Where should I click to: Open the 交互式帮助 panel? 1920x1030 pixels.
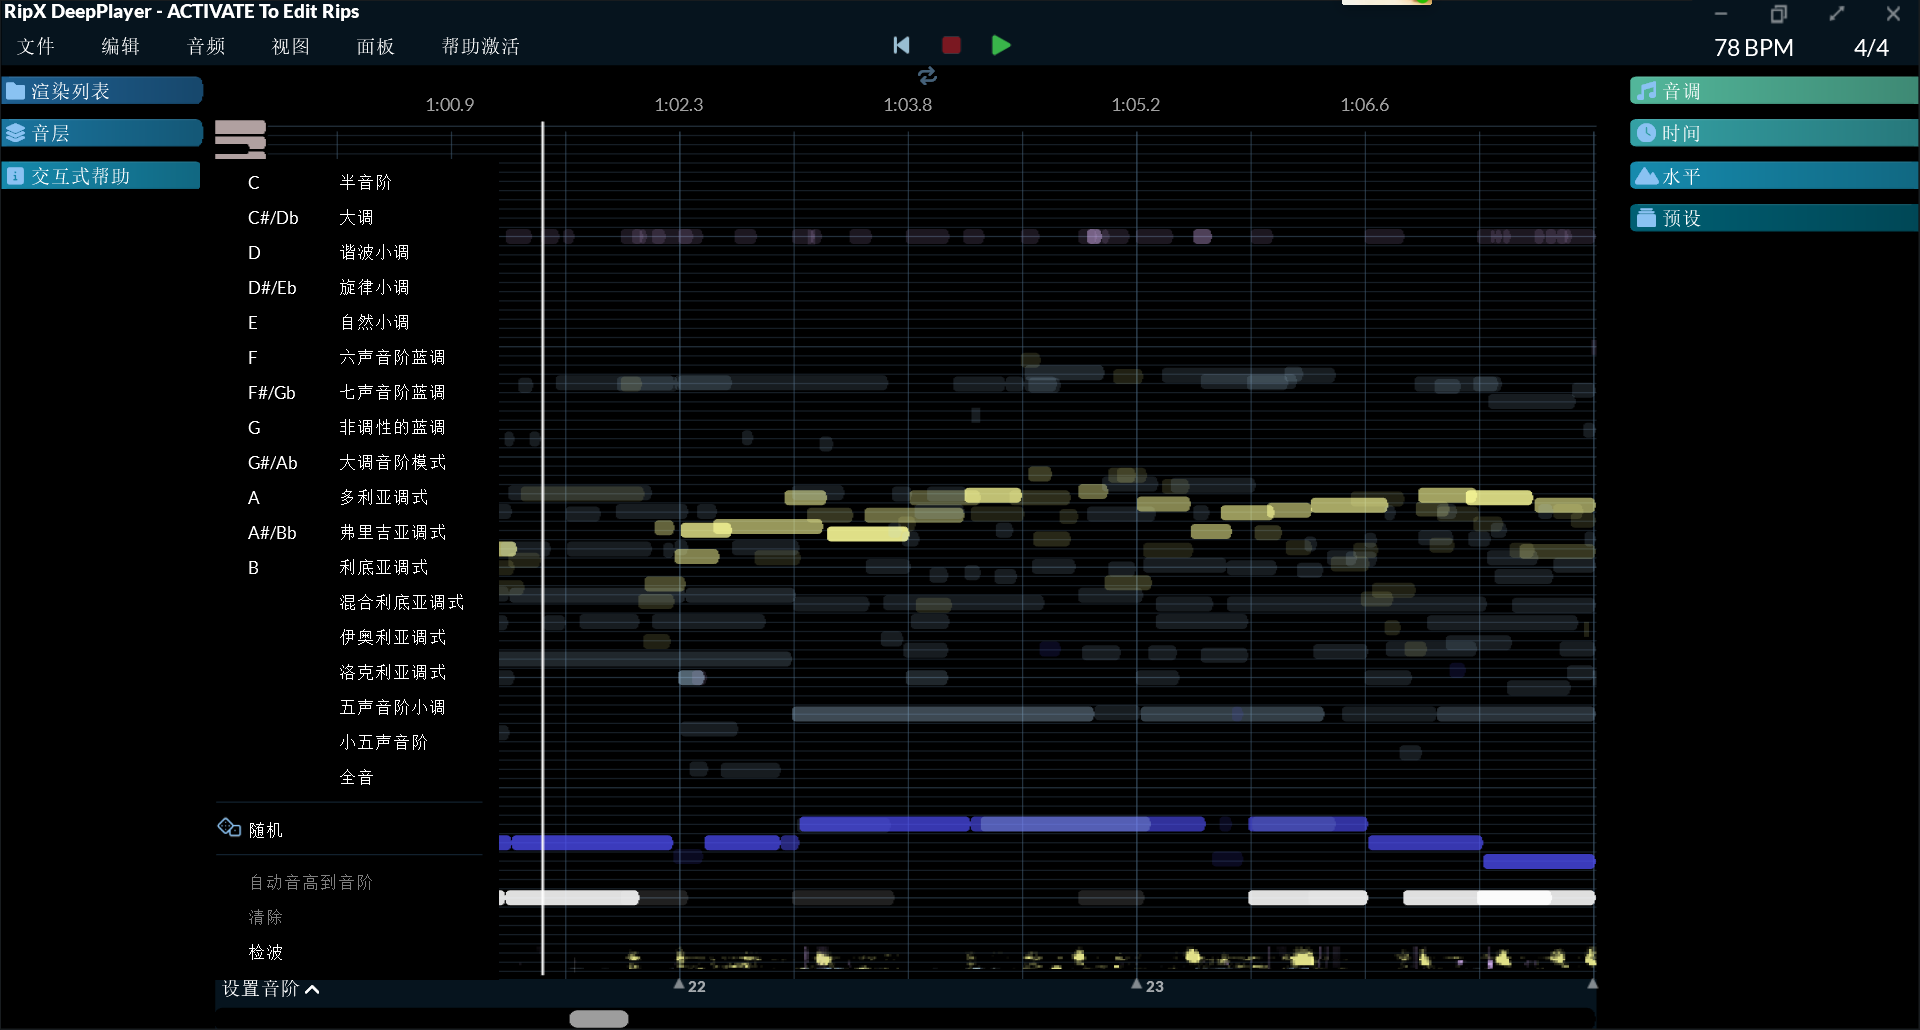(x=102, y=176)
